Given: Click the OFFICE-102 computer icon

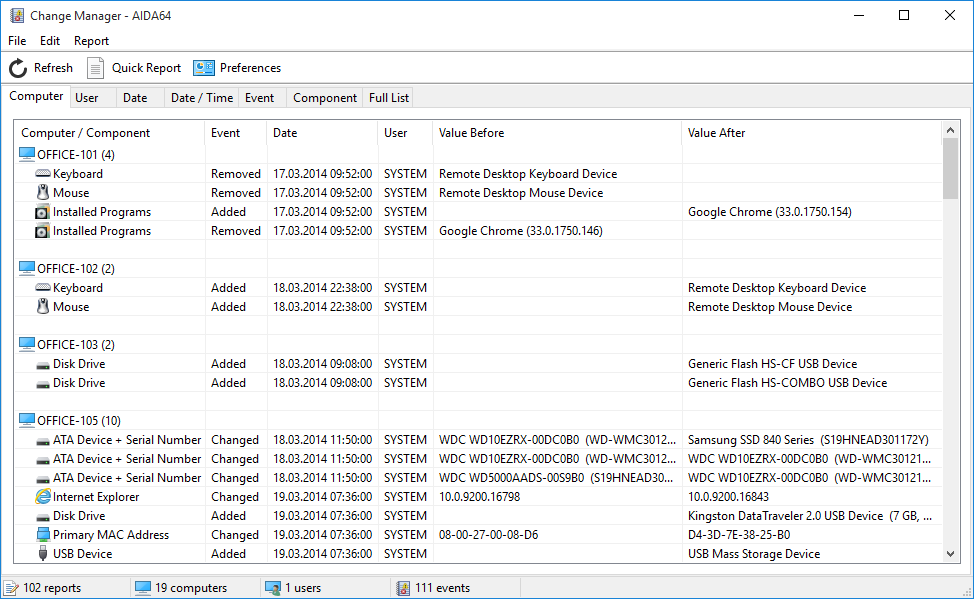Looking at the screenshot, I should pos(27,268).
